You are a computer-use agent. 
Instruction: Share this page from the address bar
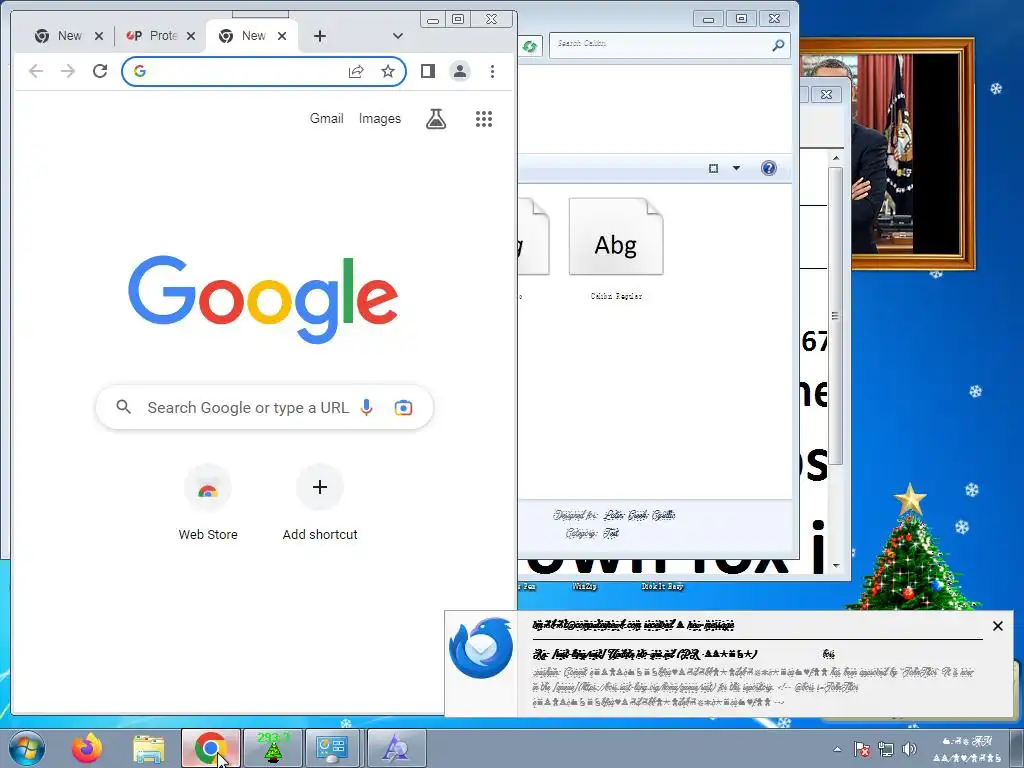356,71
